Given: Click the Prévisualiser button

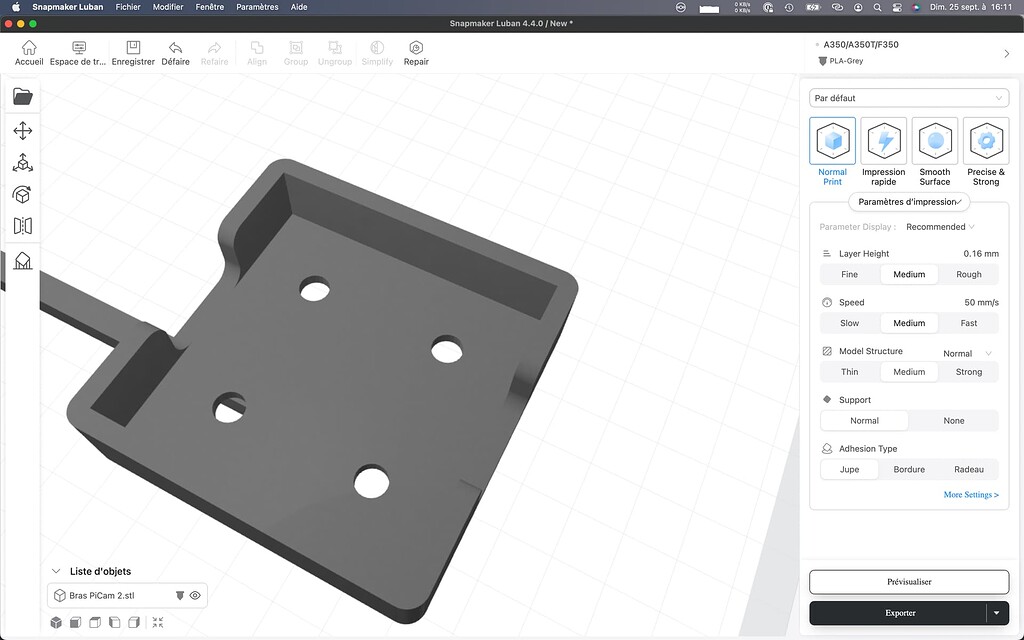Looking at the screenshot, I should coord(908,581).
